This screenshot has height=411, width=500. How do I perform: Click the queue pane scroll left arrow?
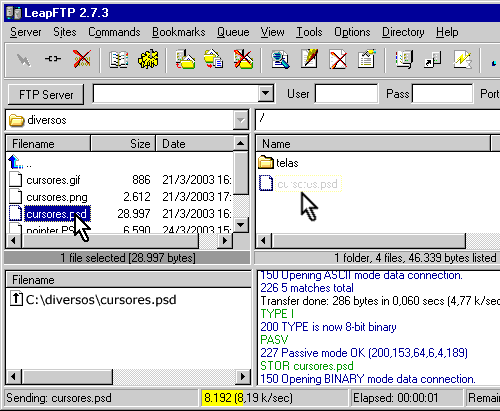[x=14, y=377]
